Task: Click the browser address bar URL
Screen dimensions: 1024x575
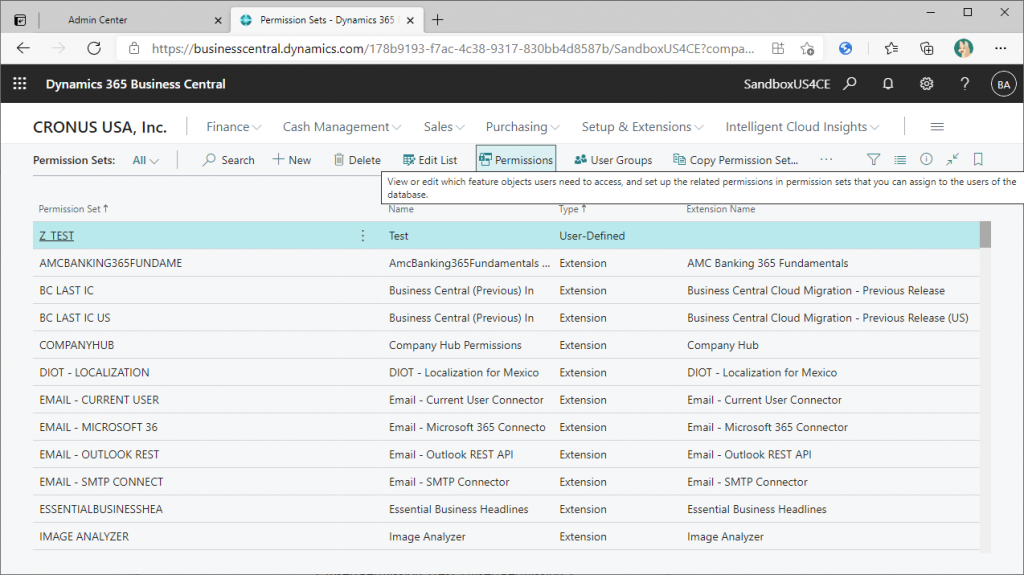Action: 453,48
